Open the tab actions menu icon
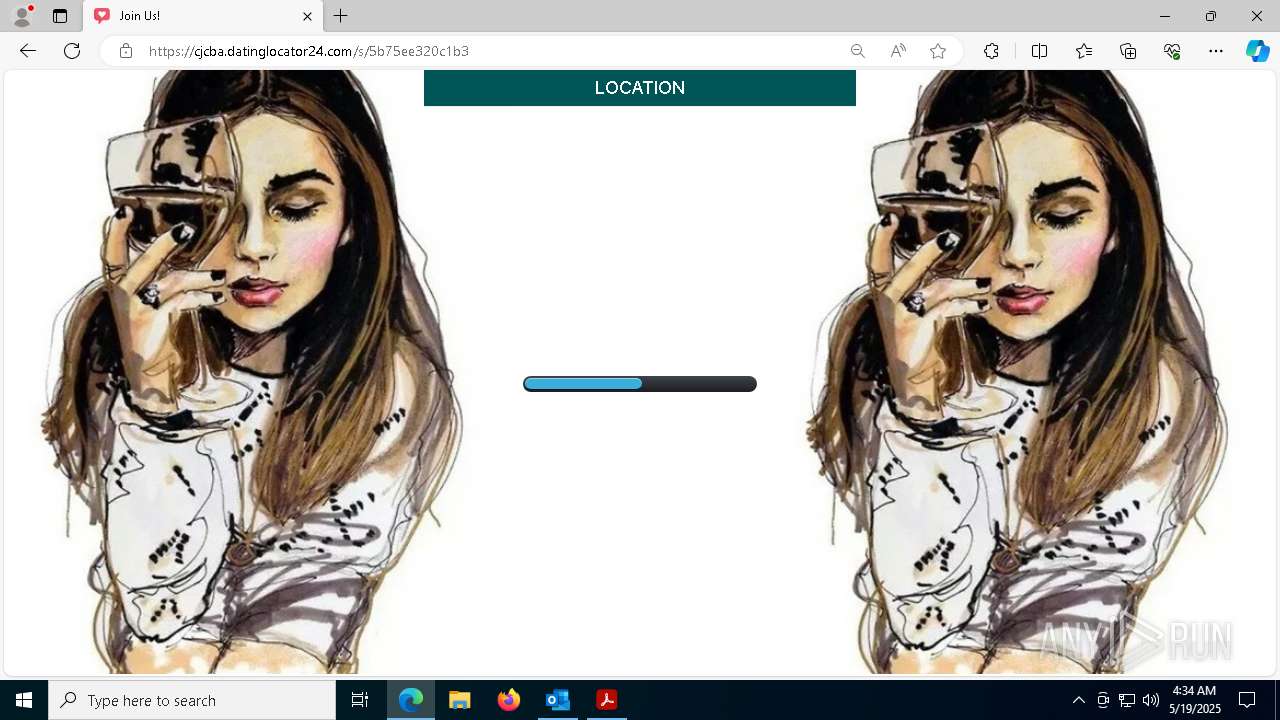 60,16
